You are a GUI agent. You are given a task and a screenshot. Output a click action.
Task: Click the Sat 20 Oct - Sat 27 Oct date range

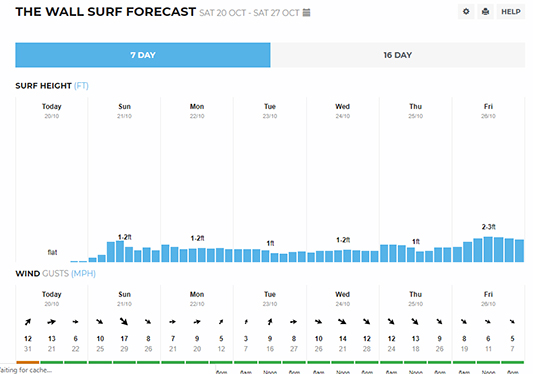(x=249, y=13)
